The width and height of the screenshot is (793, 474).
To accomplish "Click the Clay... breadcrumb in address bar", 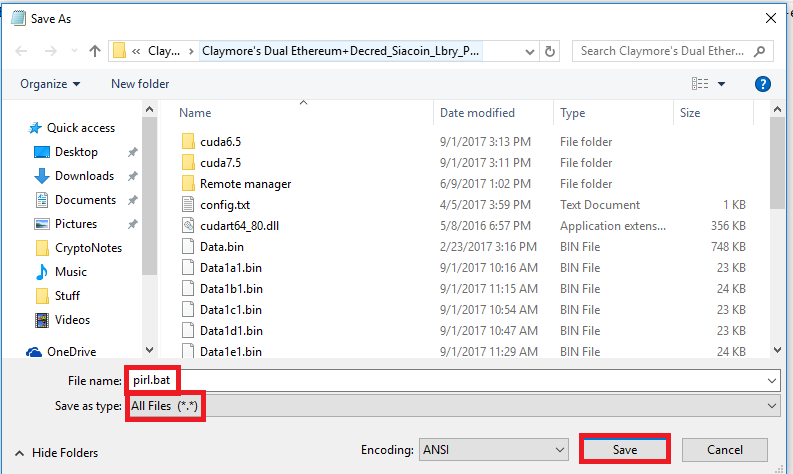I will tap(164, 51).
